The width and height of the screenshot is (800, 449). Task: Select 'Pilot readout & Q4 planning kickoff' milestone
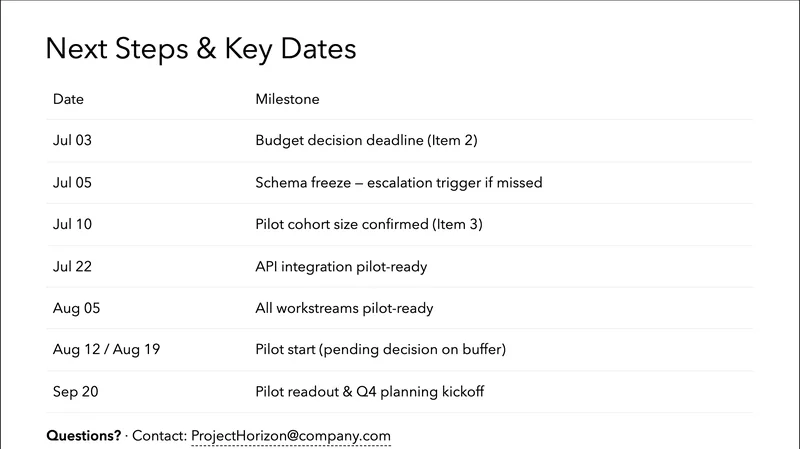pos(370,392)
